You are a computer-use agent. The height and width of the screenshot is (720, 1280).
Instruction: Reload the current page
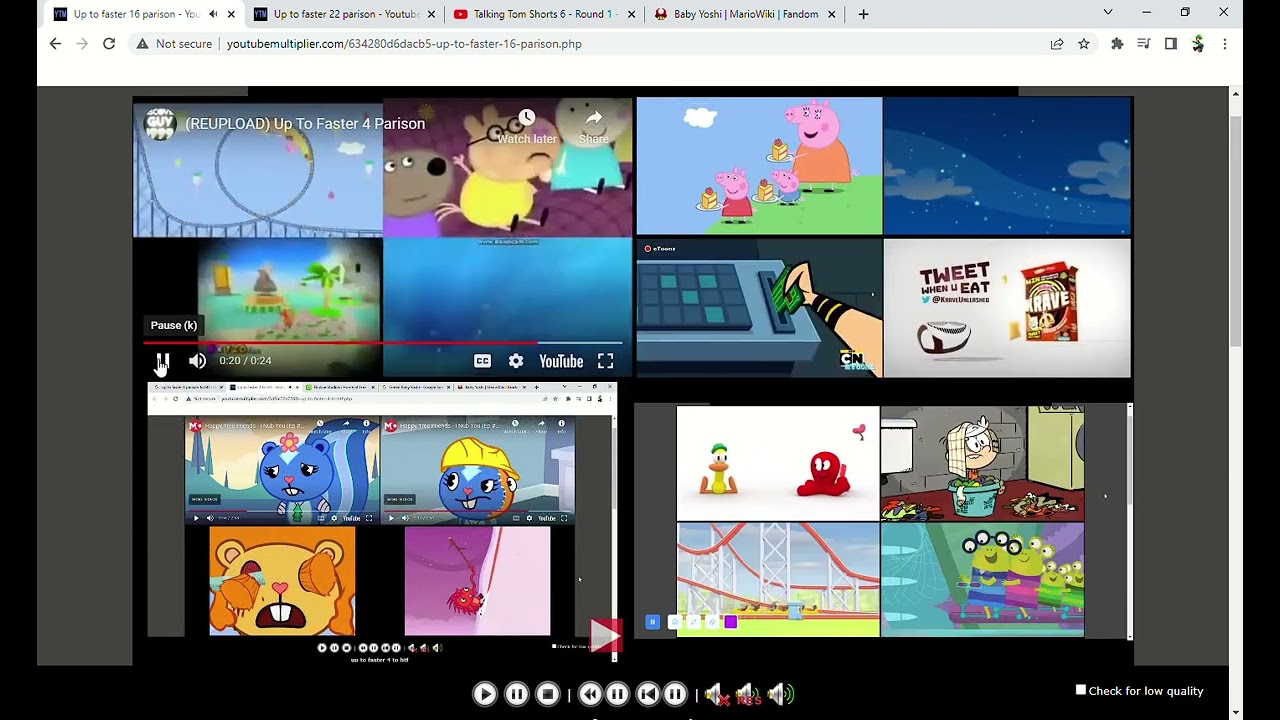[x=109, y=44]
